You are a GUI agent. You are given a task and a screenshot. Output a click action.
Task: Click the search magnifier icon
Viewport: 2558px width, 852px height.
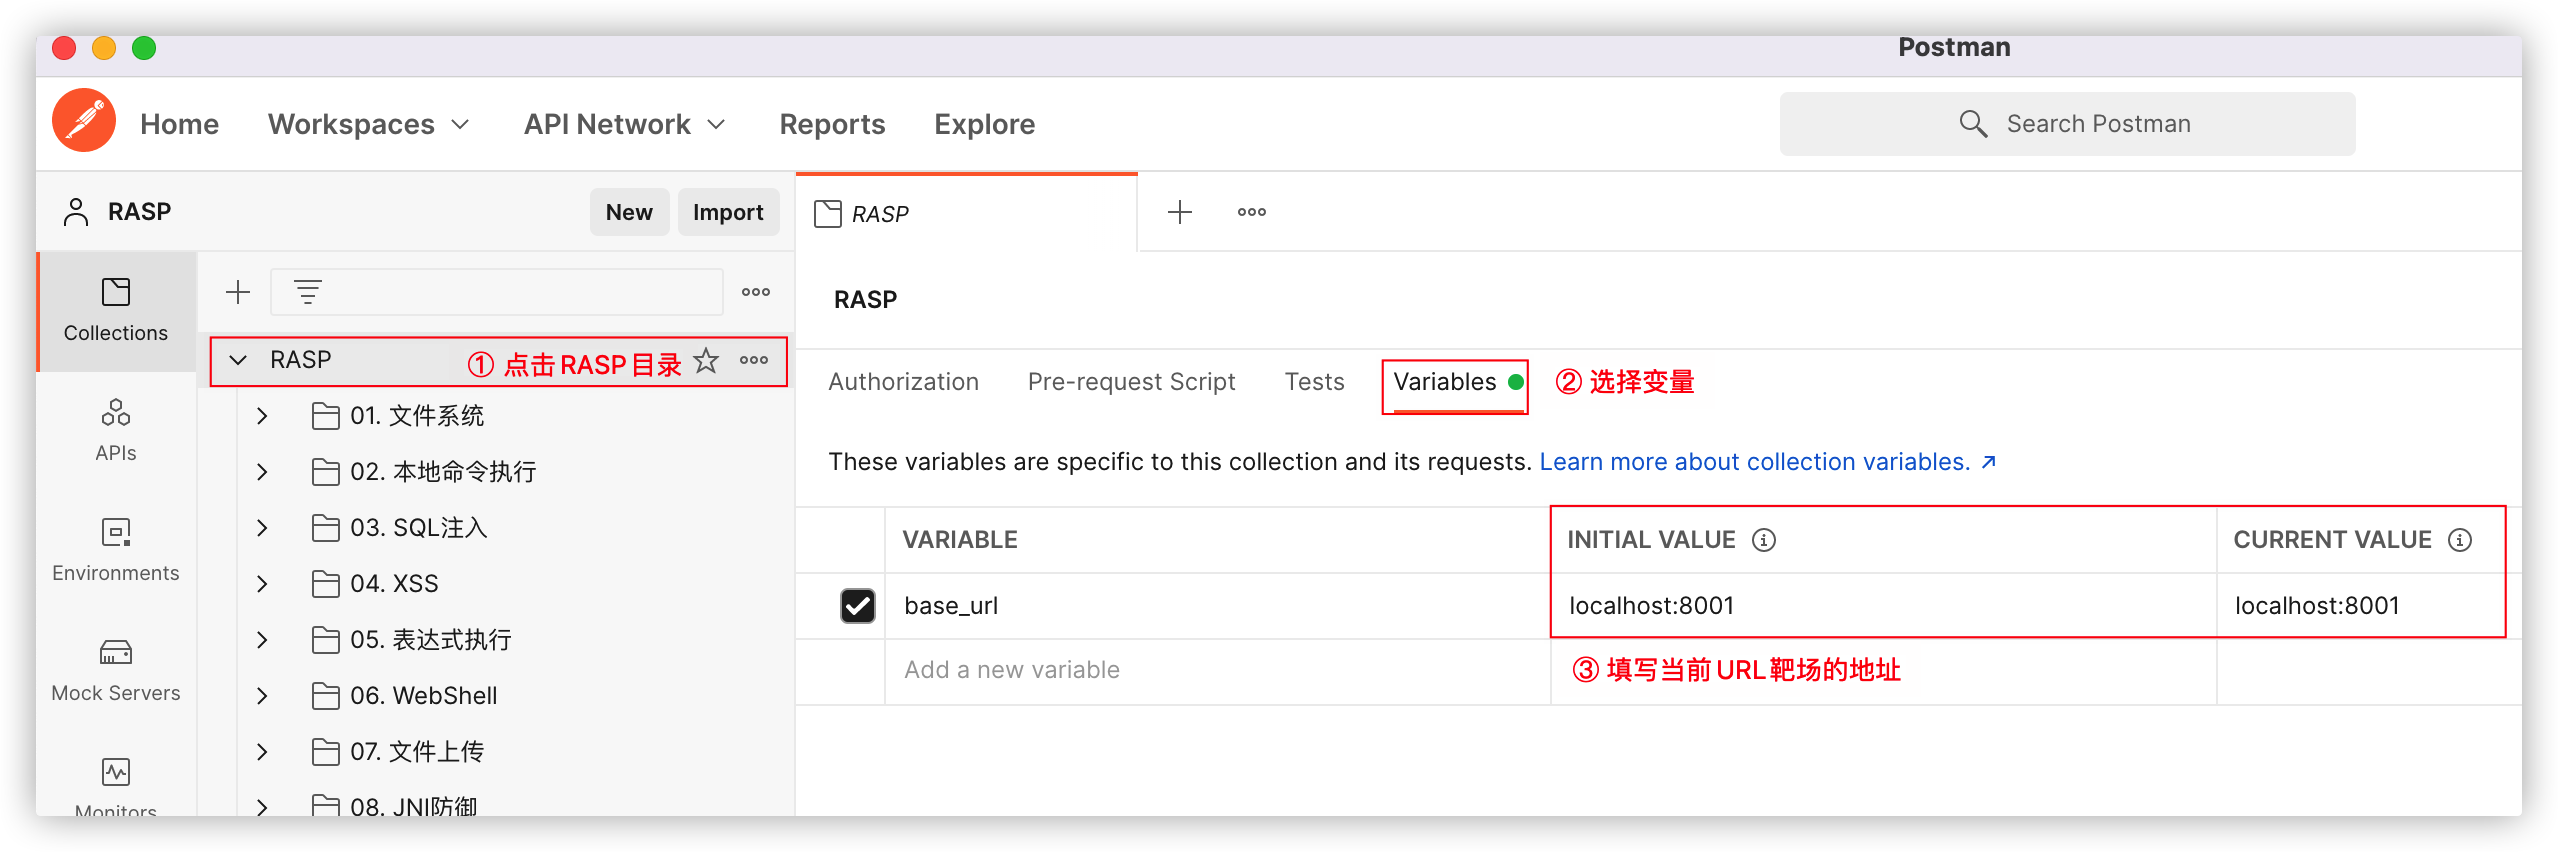(1973, 124)
